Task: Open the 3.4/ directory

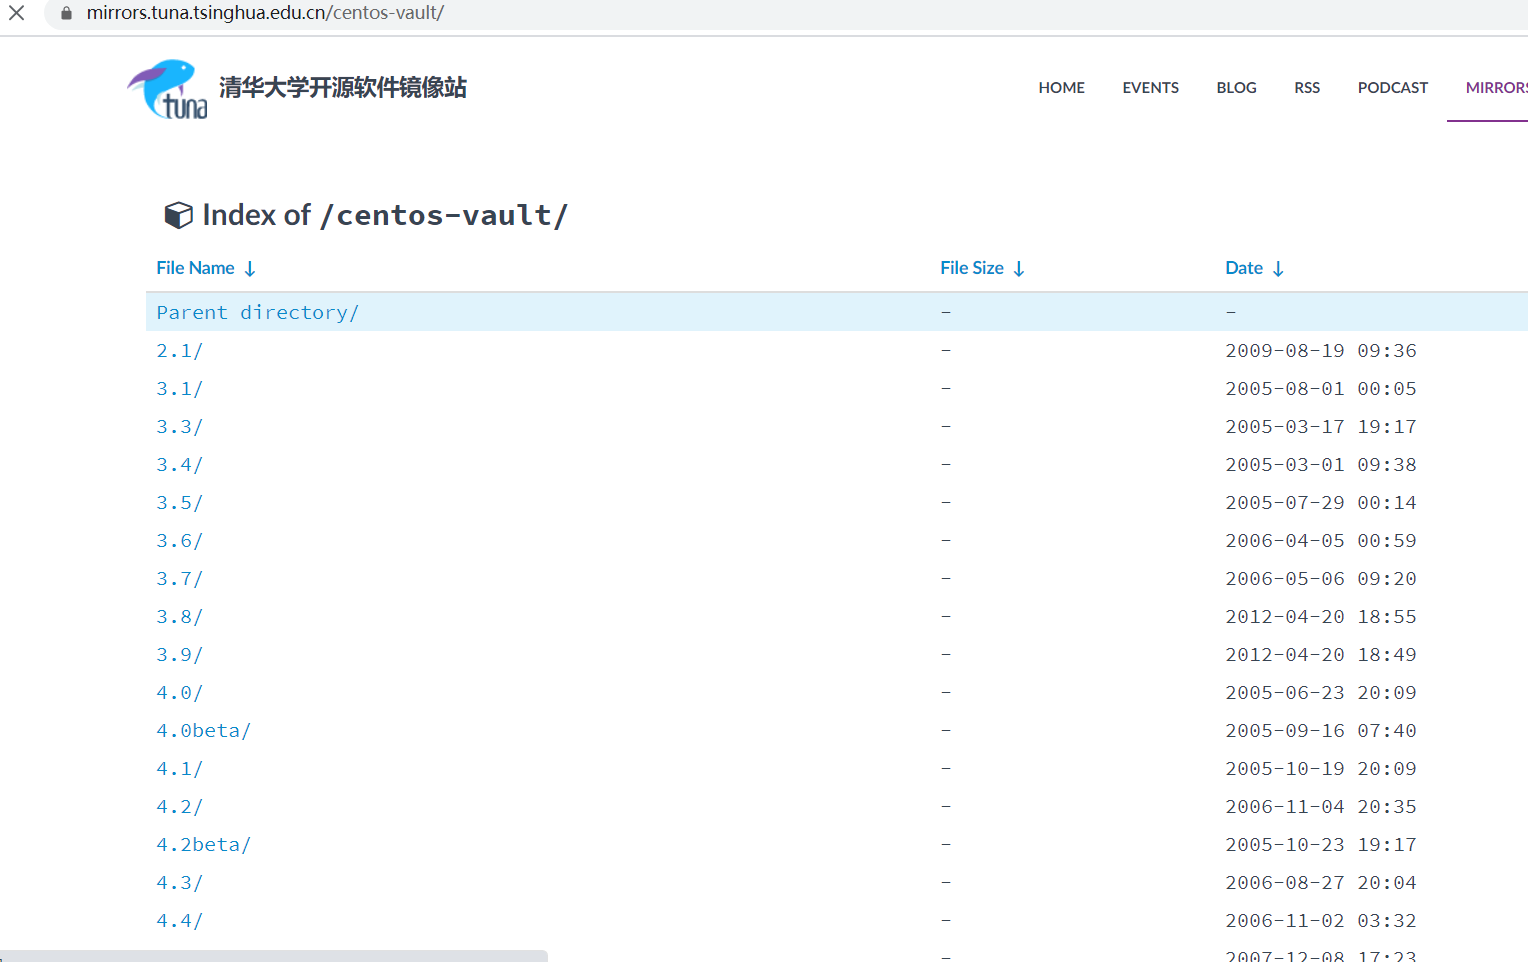Action: 179,465
